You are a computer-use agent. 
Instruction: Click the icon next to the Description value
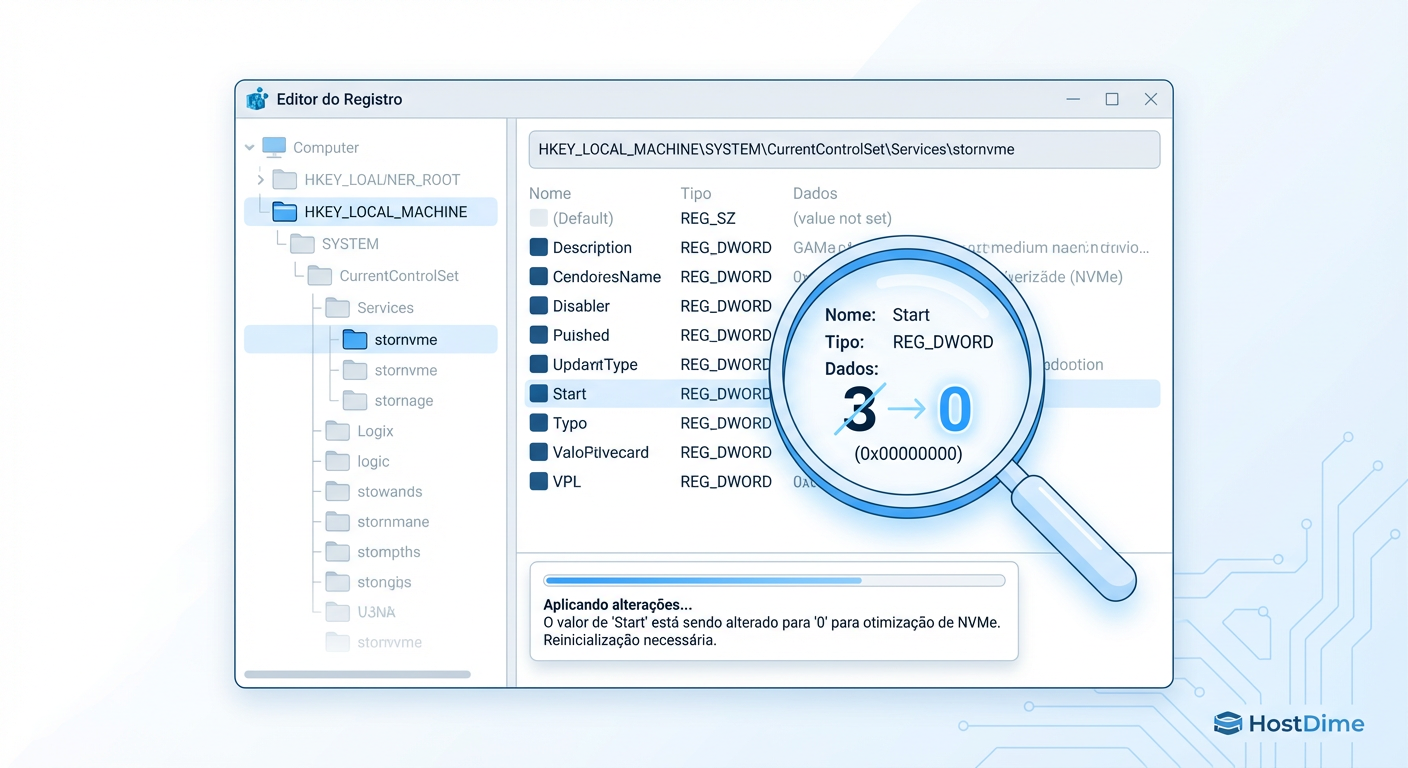[536, 247]
